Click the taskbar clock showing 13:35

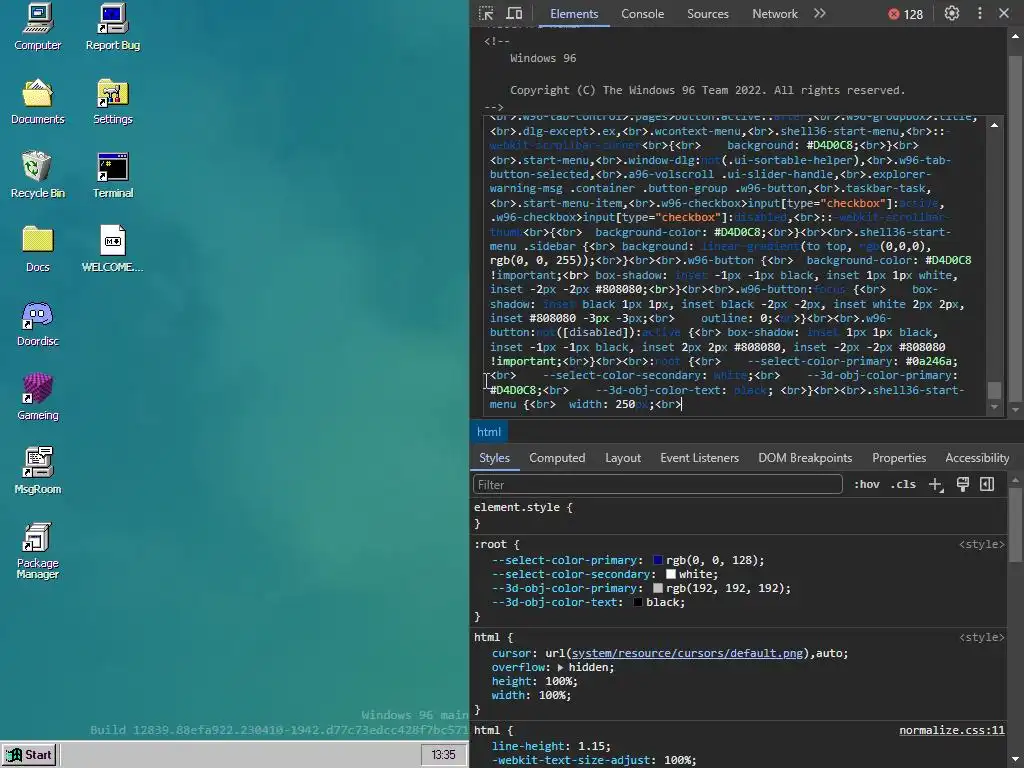pyautogui.click(x=443, y=755)
